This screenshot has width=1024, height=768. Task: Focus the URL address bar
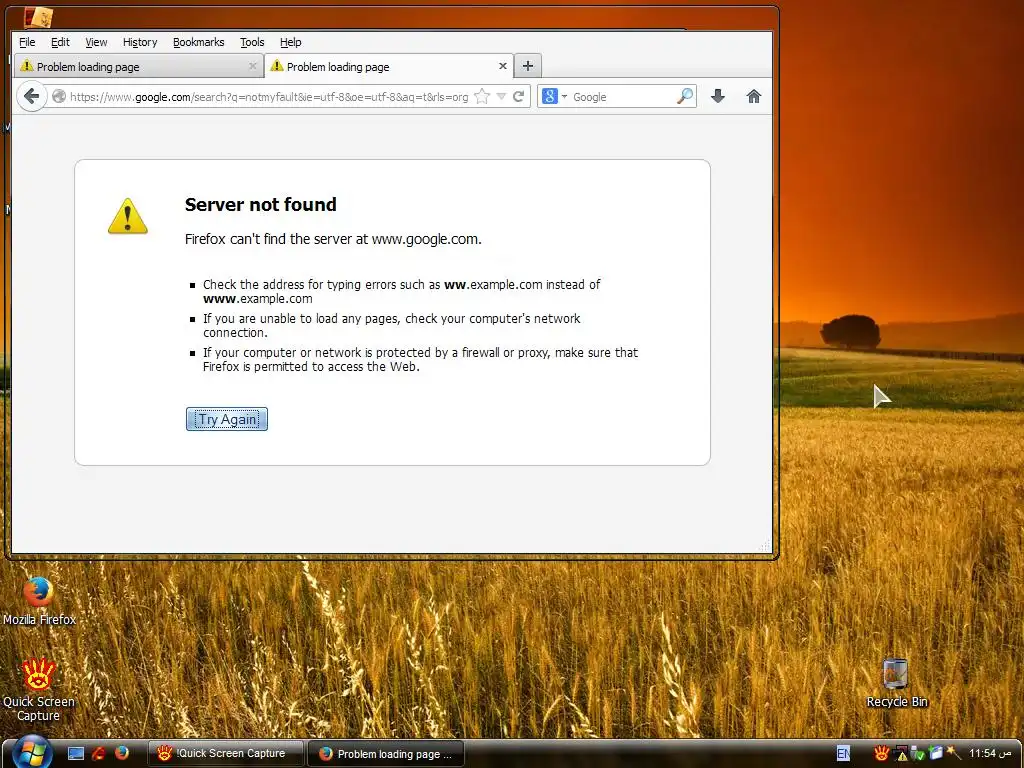[268, 97]
